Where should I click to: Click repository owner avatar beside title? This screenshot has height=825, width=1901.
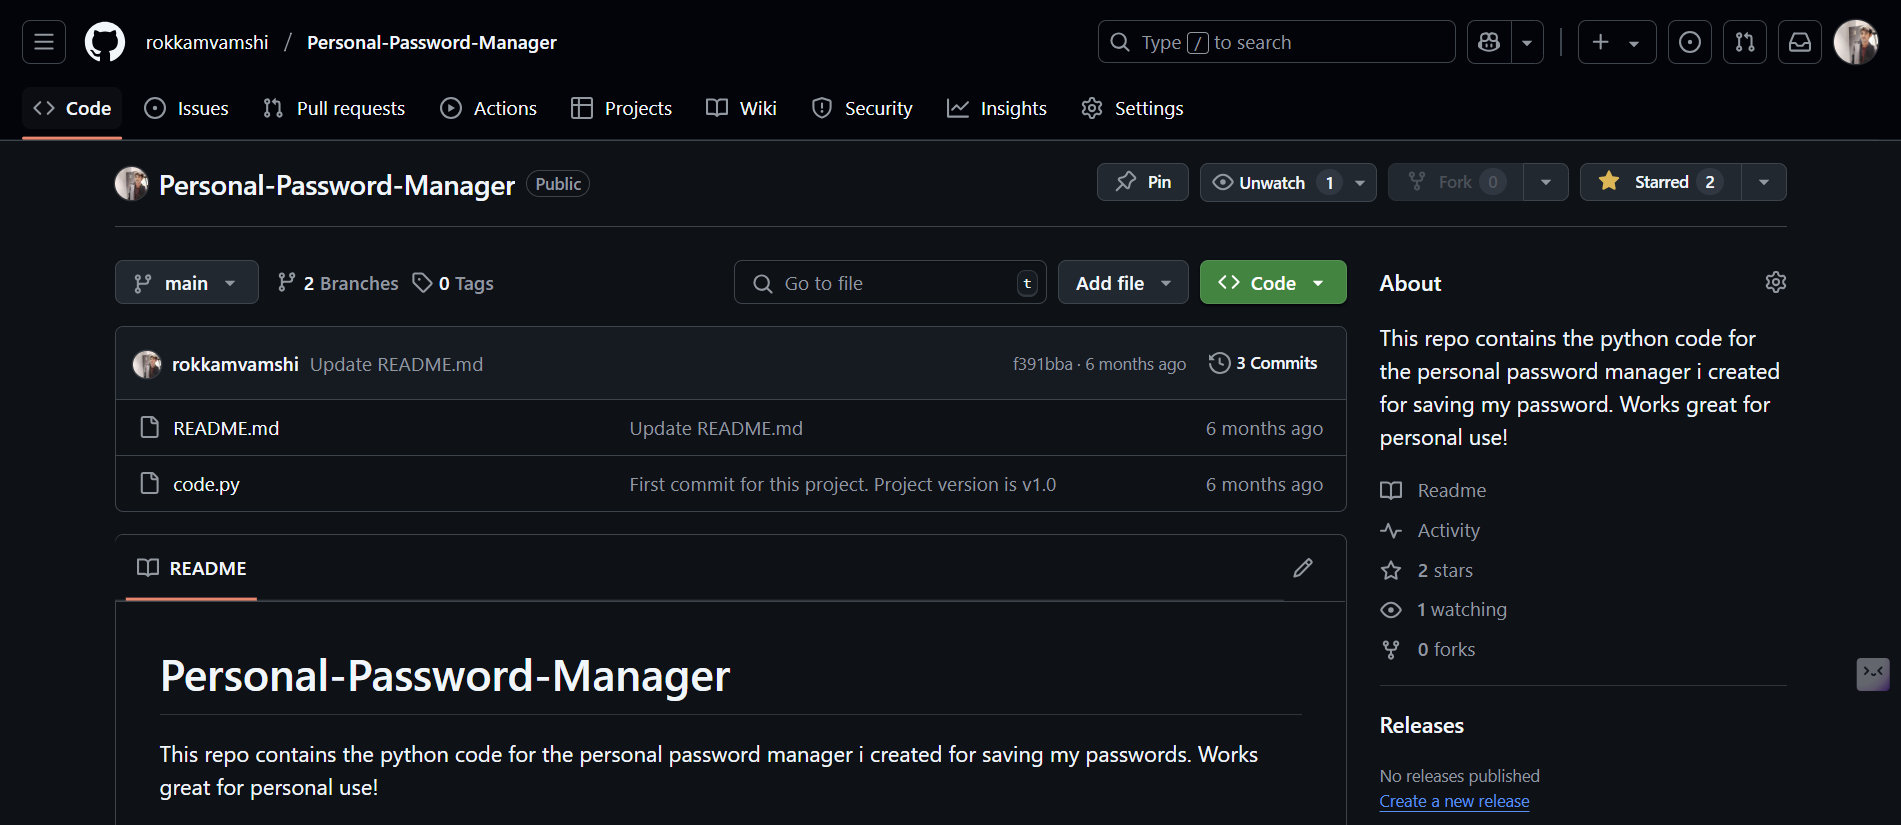(x=132, y=184)
